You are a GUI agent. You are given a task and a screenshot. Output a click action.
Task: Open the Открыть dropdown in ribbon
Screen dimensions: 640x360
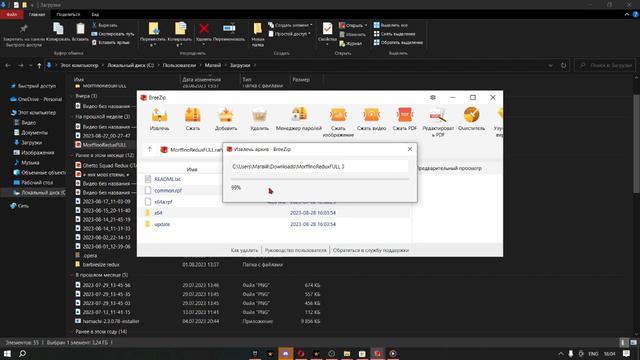pyautogui.click(x=353, y=25)
